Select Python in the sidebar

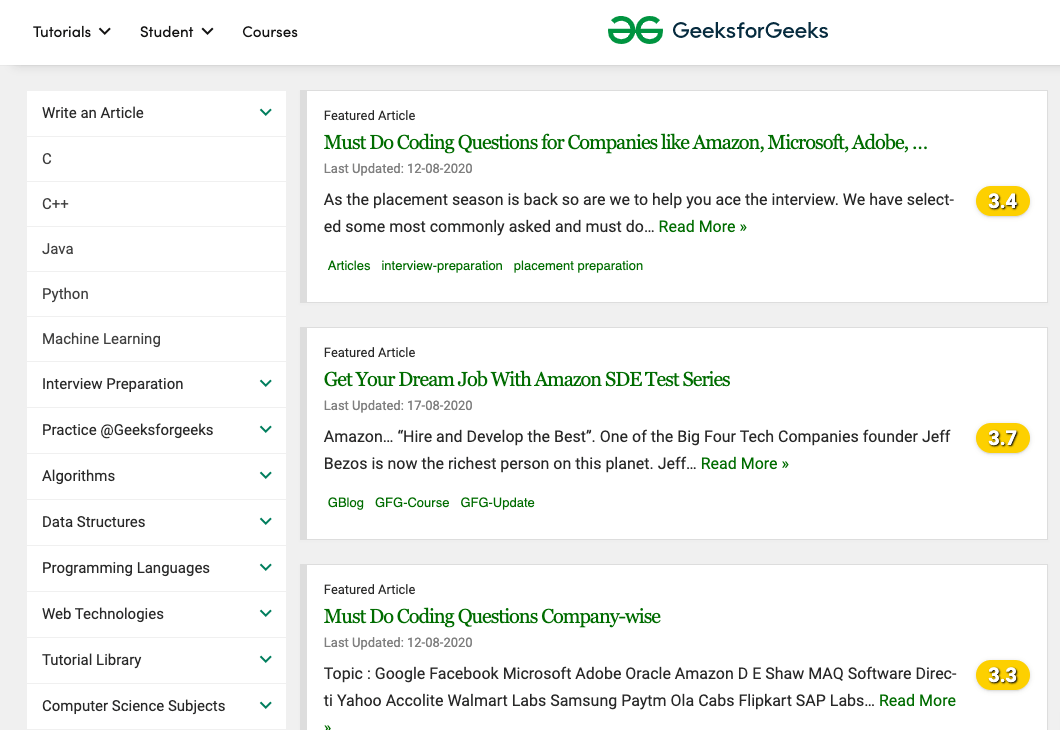pyautogui.click(x=65, y=294)
